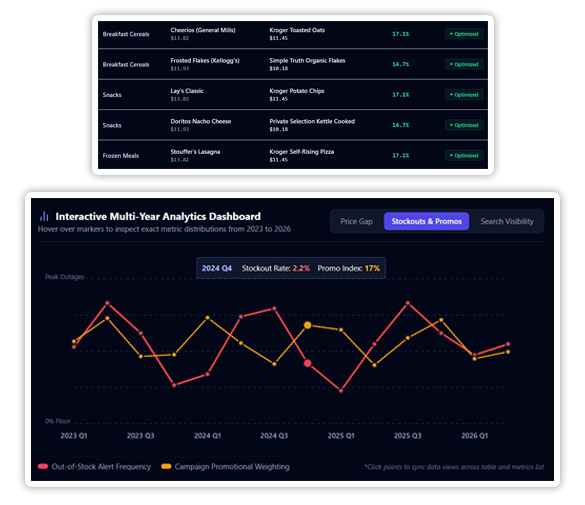Click 'Kroger Potato Chips' product name

[297, 91]
